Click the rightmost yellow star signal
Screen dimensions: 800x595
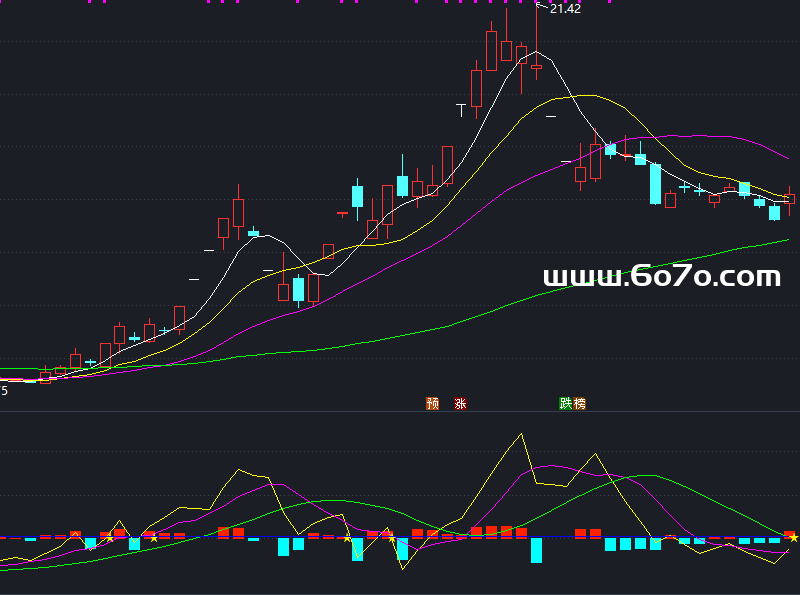click(x=794, y=538)
